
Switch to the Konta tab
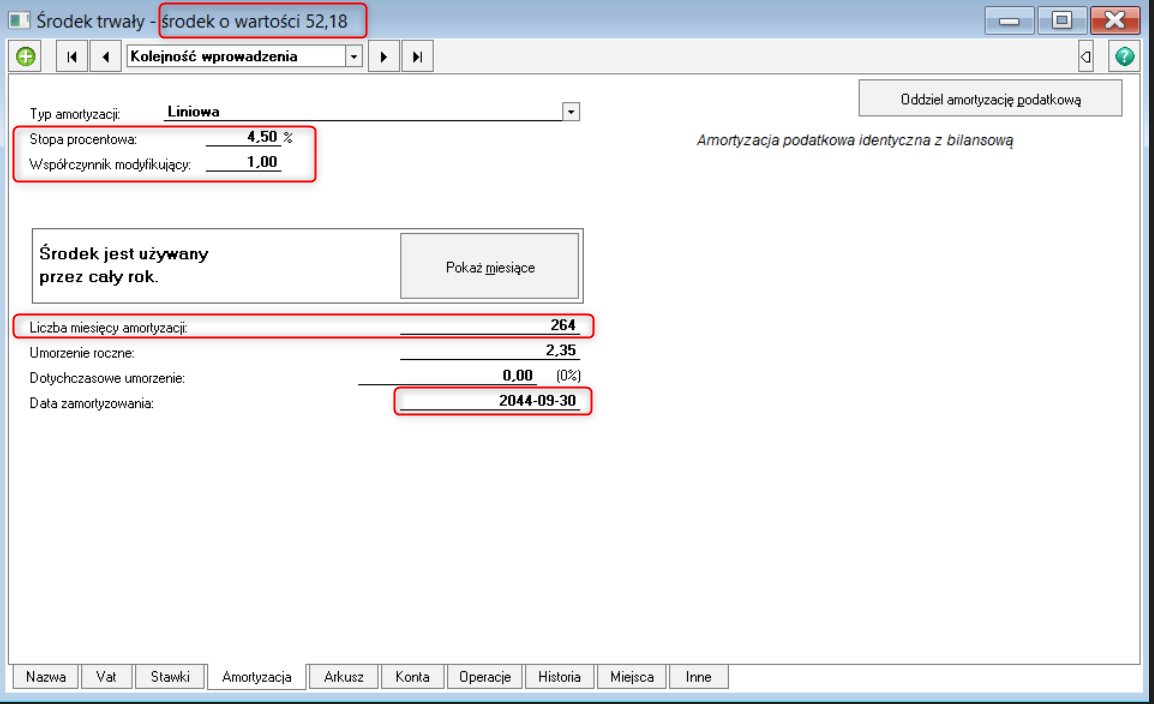point(412,677)
